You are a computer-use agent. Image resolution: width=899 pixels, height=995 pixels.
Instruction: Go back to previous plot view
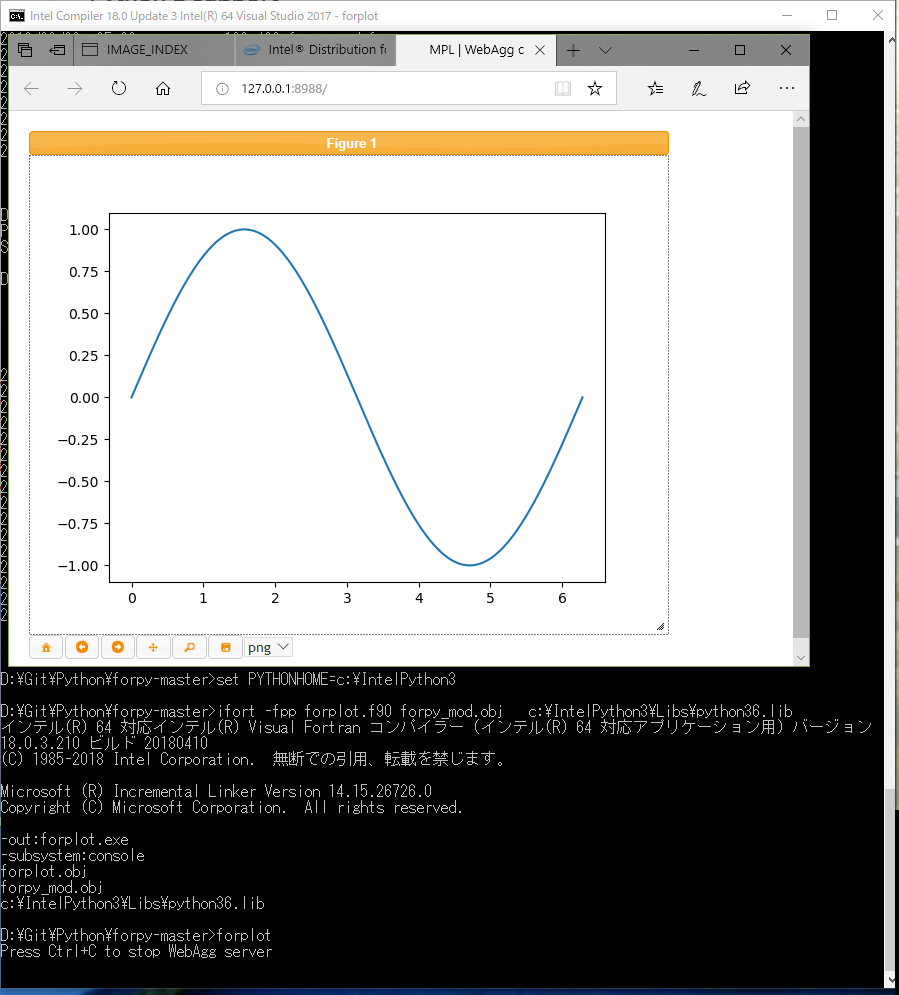click(x=81, y=647)
